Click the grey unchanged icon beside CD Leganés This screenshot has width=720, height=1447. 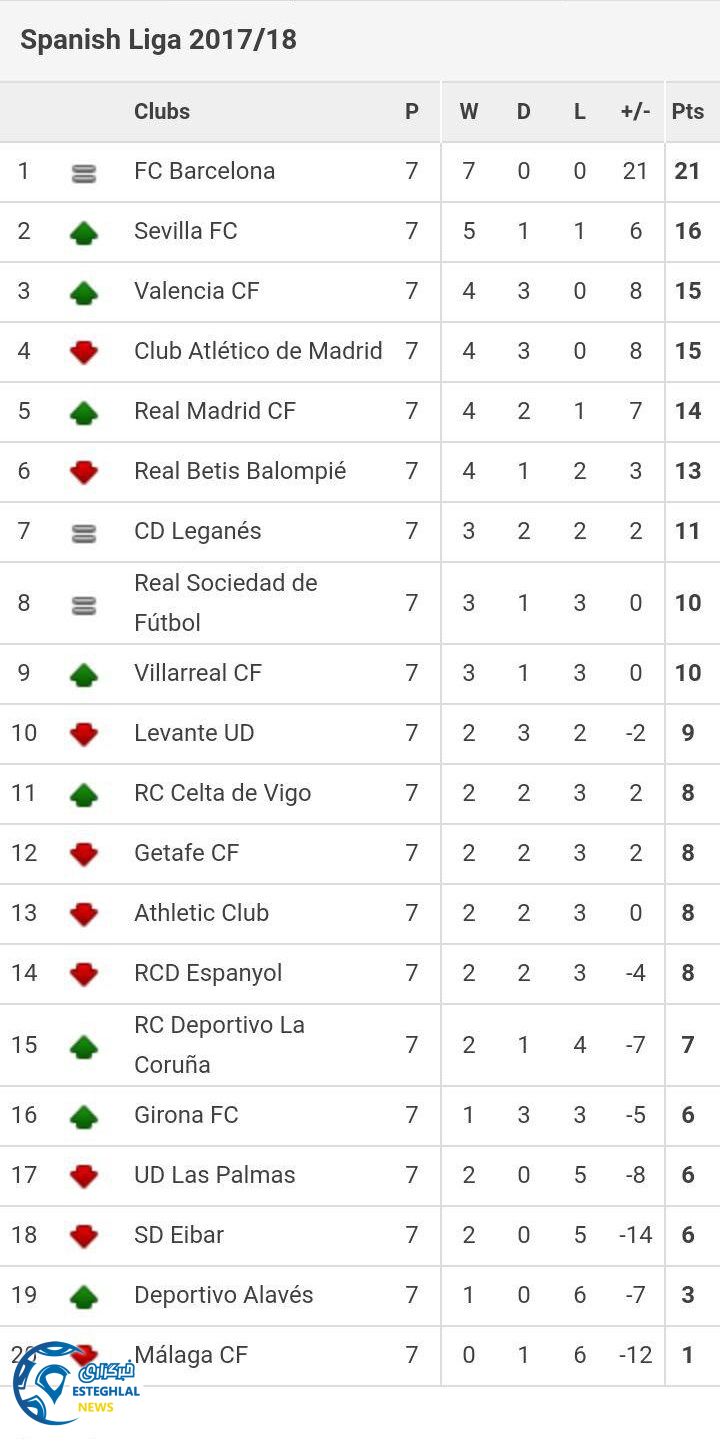pyautogui.click(x=84, y=533)
